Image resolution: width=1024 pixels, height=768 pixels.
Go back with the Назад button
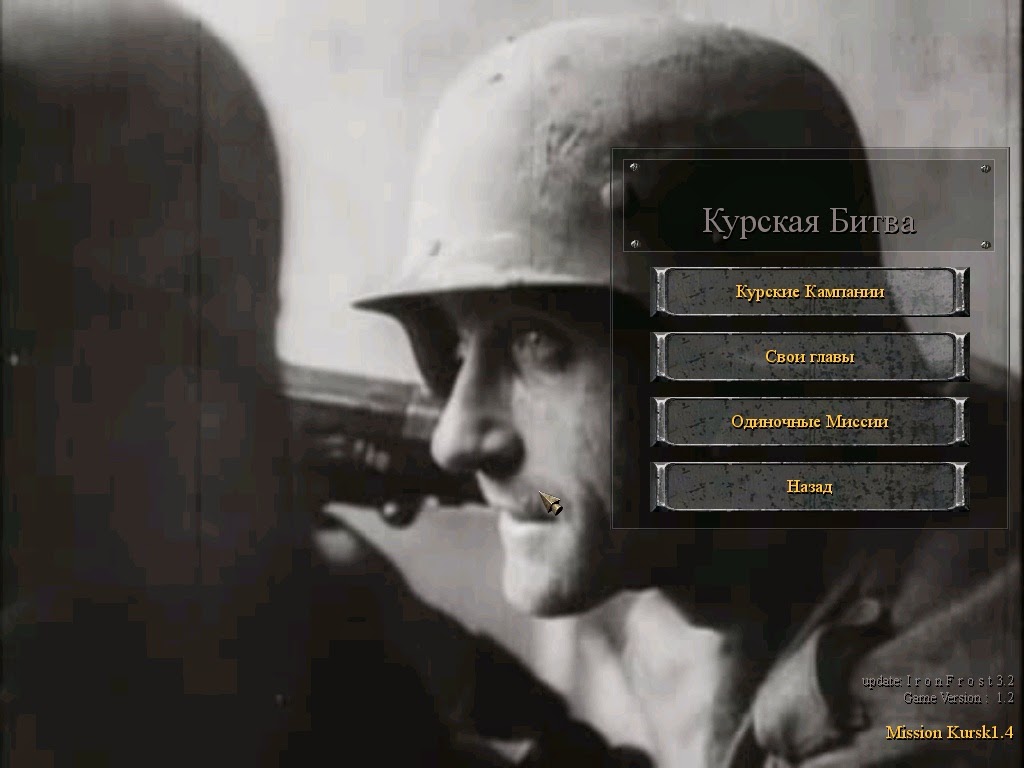tap(810, 487)
